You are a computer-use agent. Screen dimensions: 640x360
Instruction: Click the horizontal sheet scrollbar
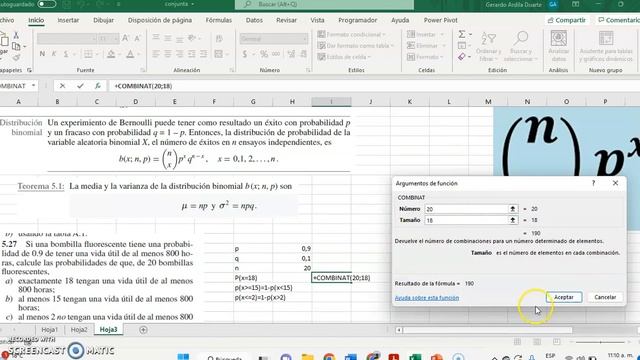(487, 330)
